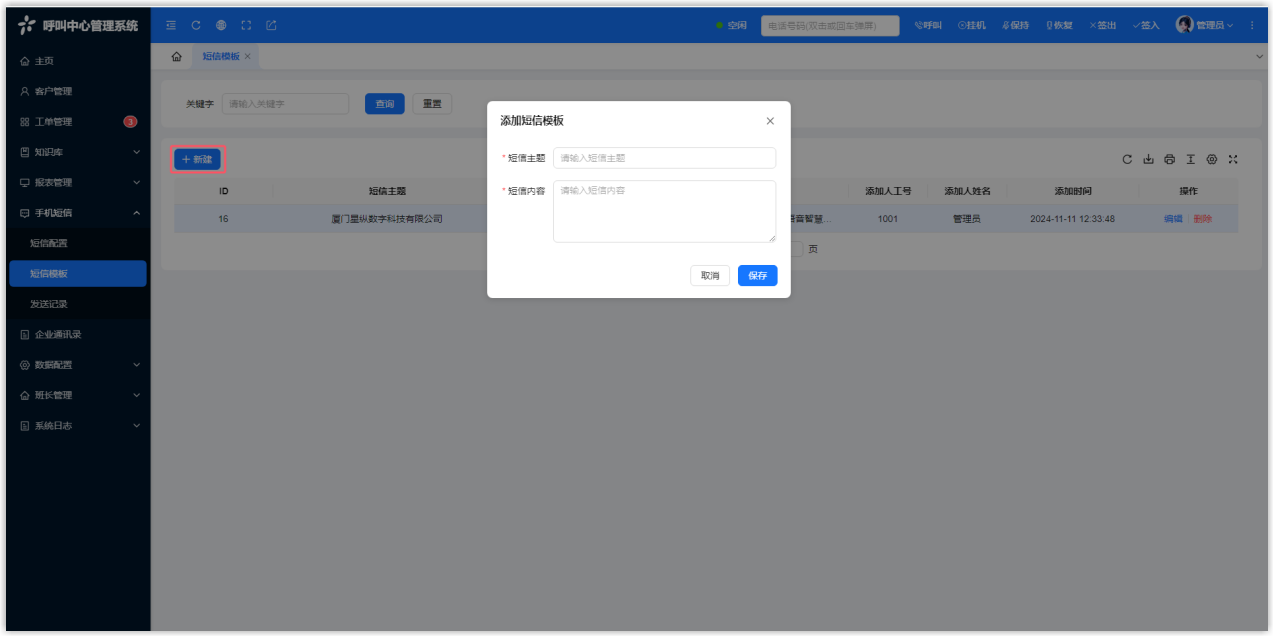The width and height of the screenshot is (1274, 637).
Task: Select 发送记录 in the sidebar
Action: (49, 304)
